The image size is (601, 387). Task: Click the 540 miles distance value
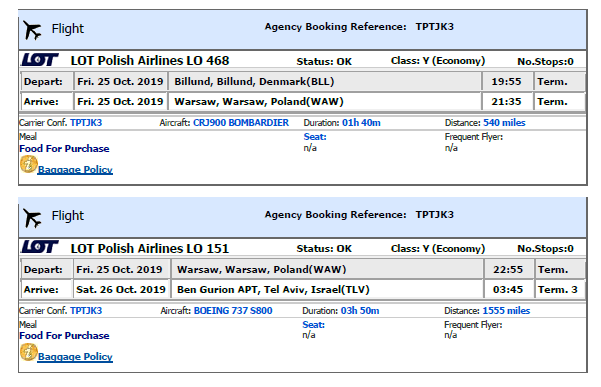pos(504,123)
